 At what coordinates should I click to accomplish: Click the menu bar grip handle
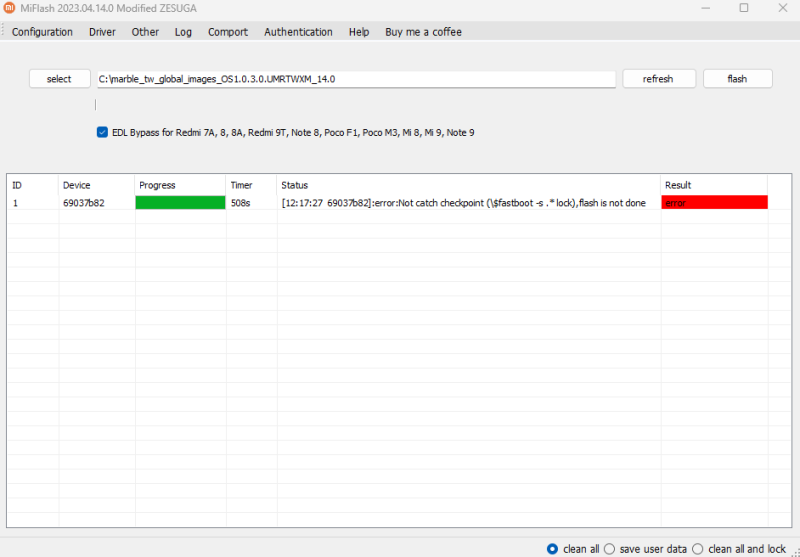[x=3, y=30]
